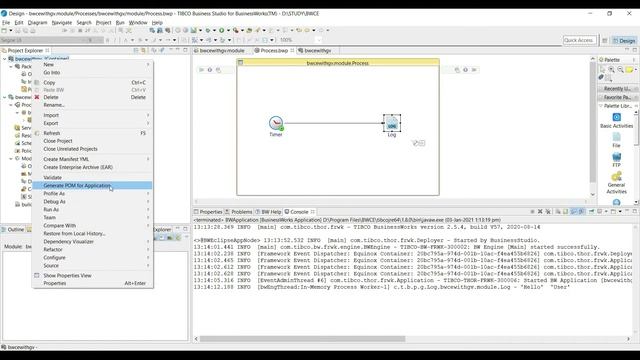
Task: Click the Quick Access search field
Action: (579, 40)
